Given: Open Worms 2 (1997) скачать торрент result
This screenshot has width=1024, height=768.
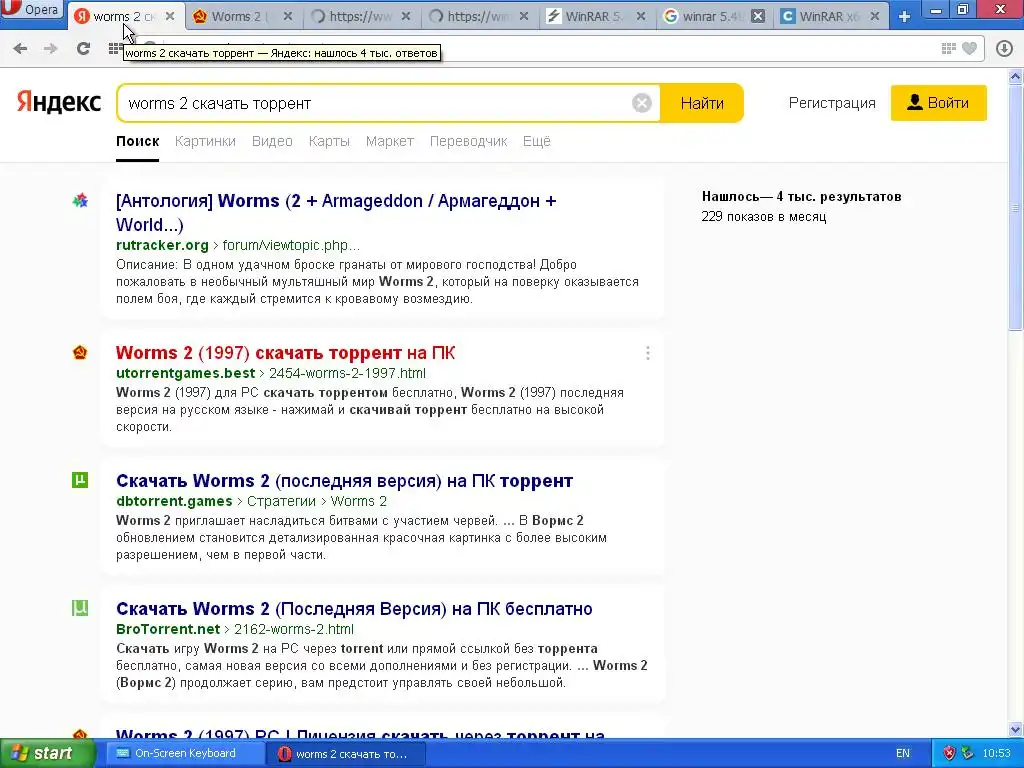Looking at the screenshot, I should 285,353.
